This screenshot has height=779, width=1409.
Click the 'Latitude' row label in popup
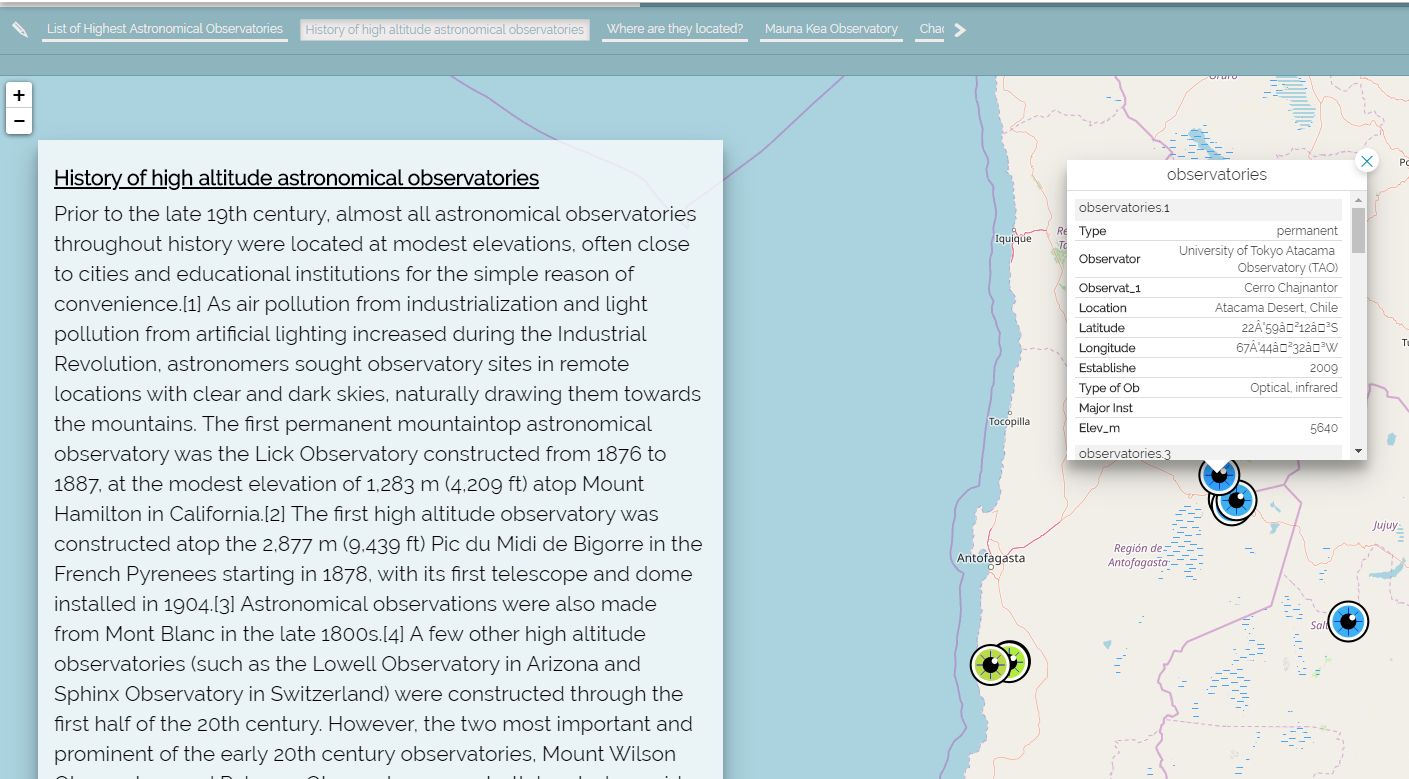[x=1102, y=328]
